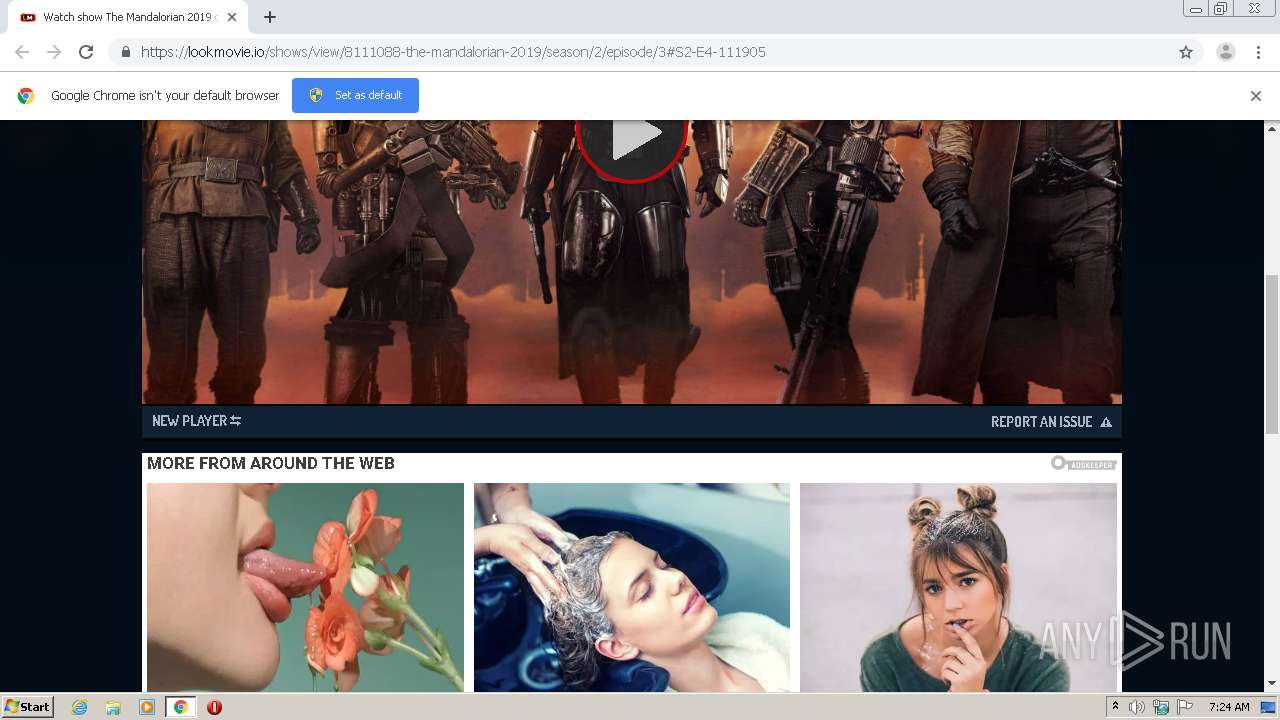Open Windows Explorer folder icon in taskbar
1280x720 pixels.
tap(113, 707)
